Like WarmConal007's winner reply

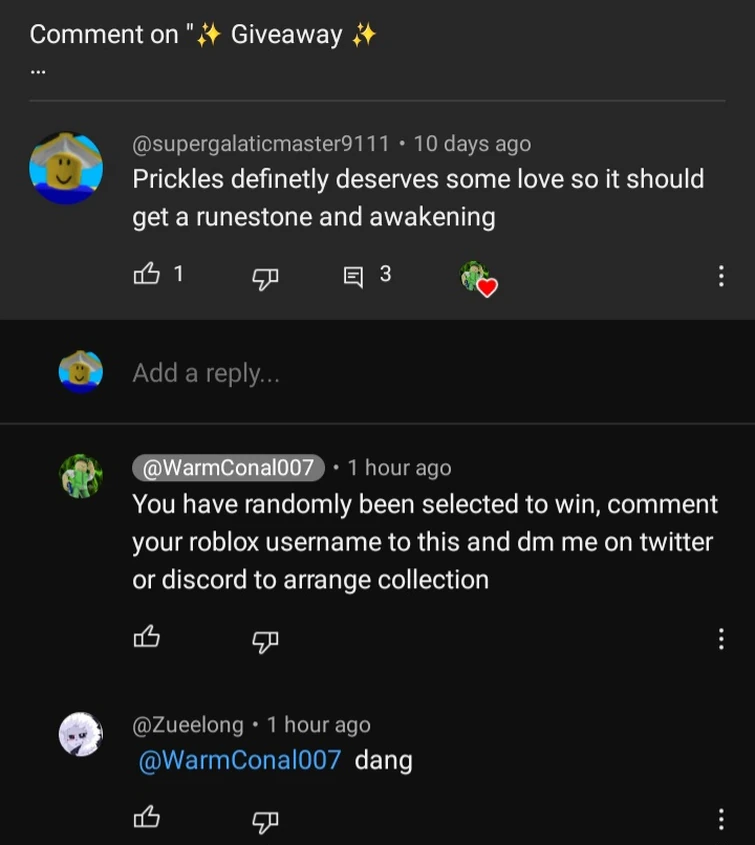click(146, 638)
